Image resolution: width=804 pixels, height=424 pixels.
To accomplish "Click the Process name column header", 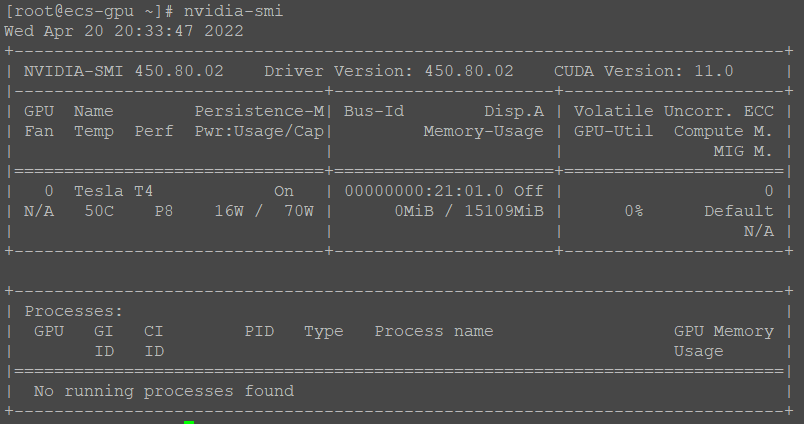I will 434,331.
